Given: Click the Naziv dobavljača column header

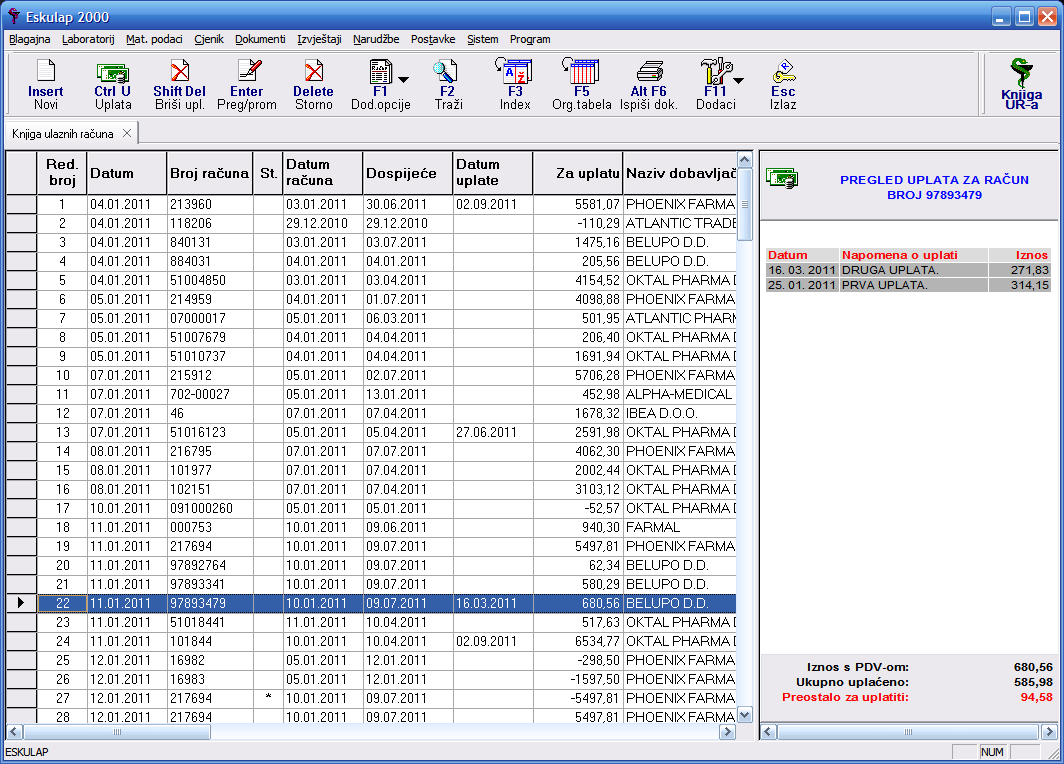Looking at the screenshot, I should 680,173.
